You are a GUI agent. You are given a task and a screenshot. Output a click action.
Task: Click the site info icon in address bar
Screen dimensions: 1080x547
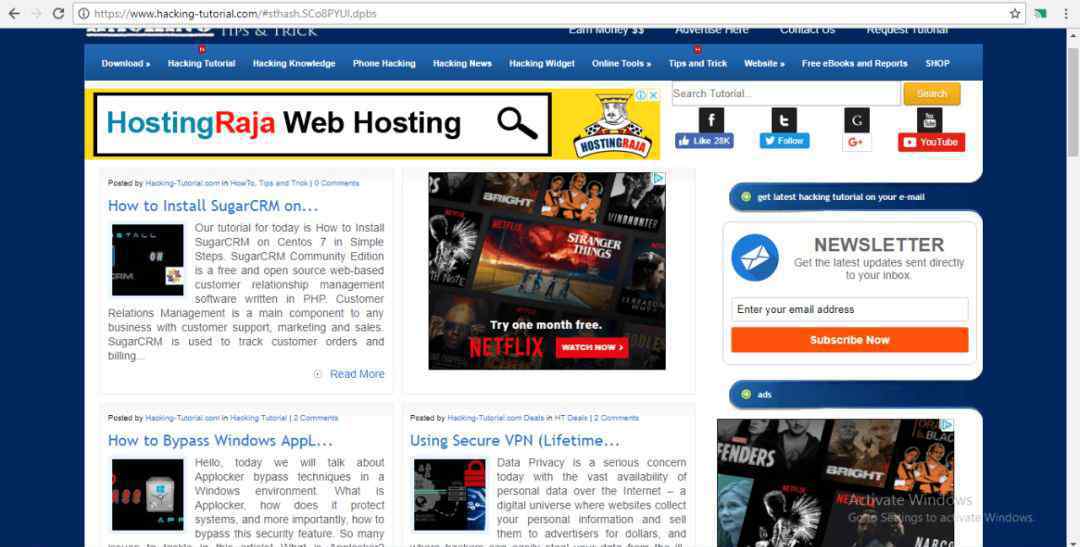pyautogui.click(x=84, y=13)
